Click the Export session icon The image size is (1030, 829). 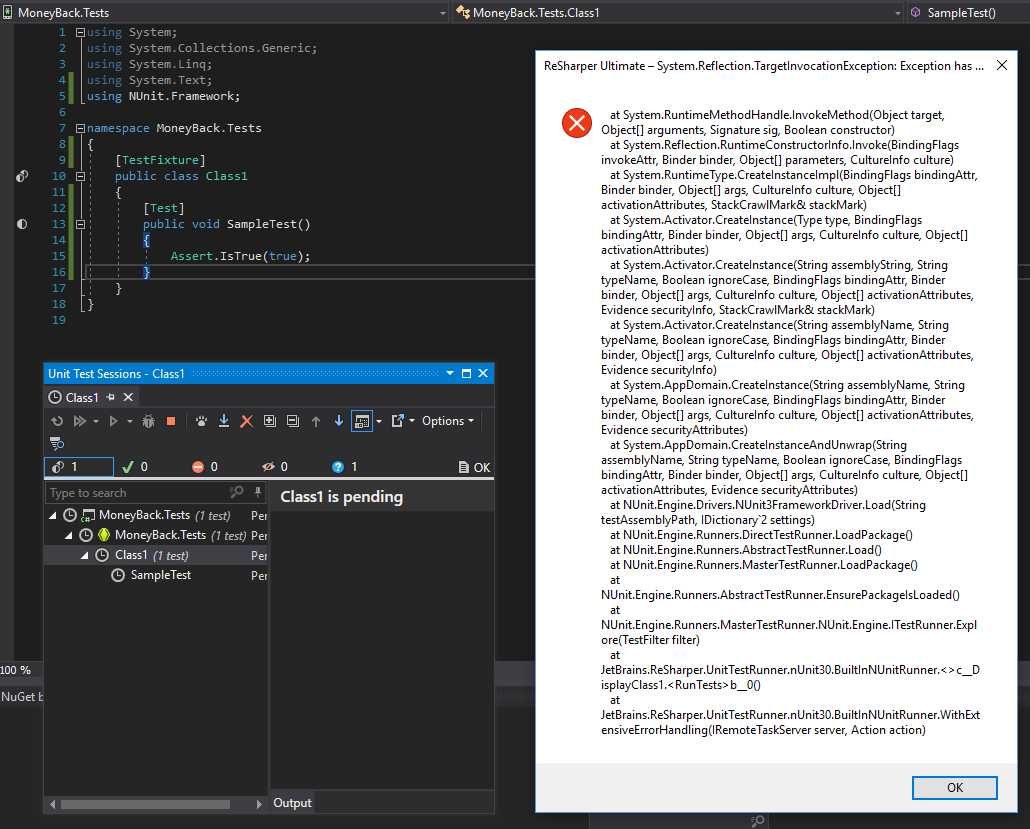pyautogui.click(x=397, y=421)
